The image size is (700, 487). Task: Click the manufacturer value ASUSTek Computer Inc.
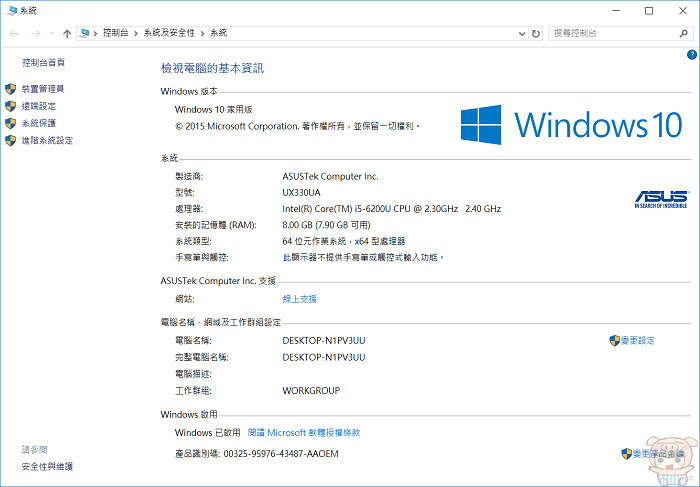[330, 177]
